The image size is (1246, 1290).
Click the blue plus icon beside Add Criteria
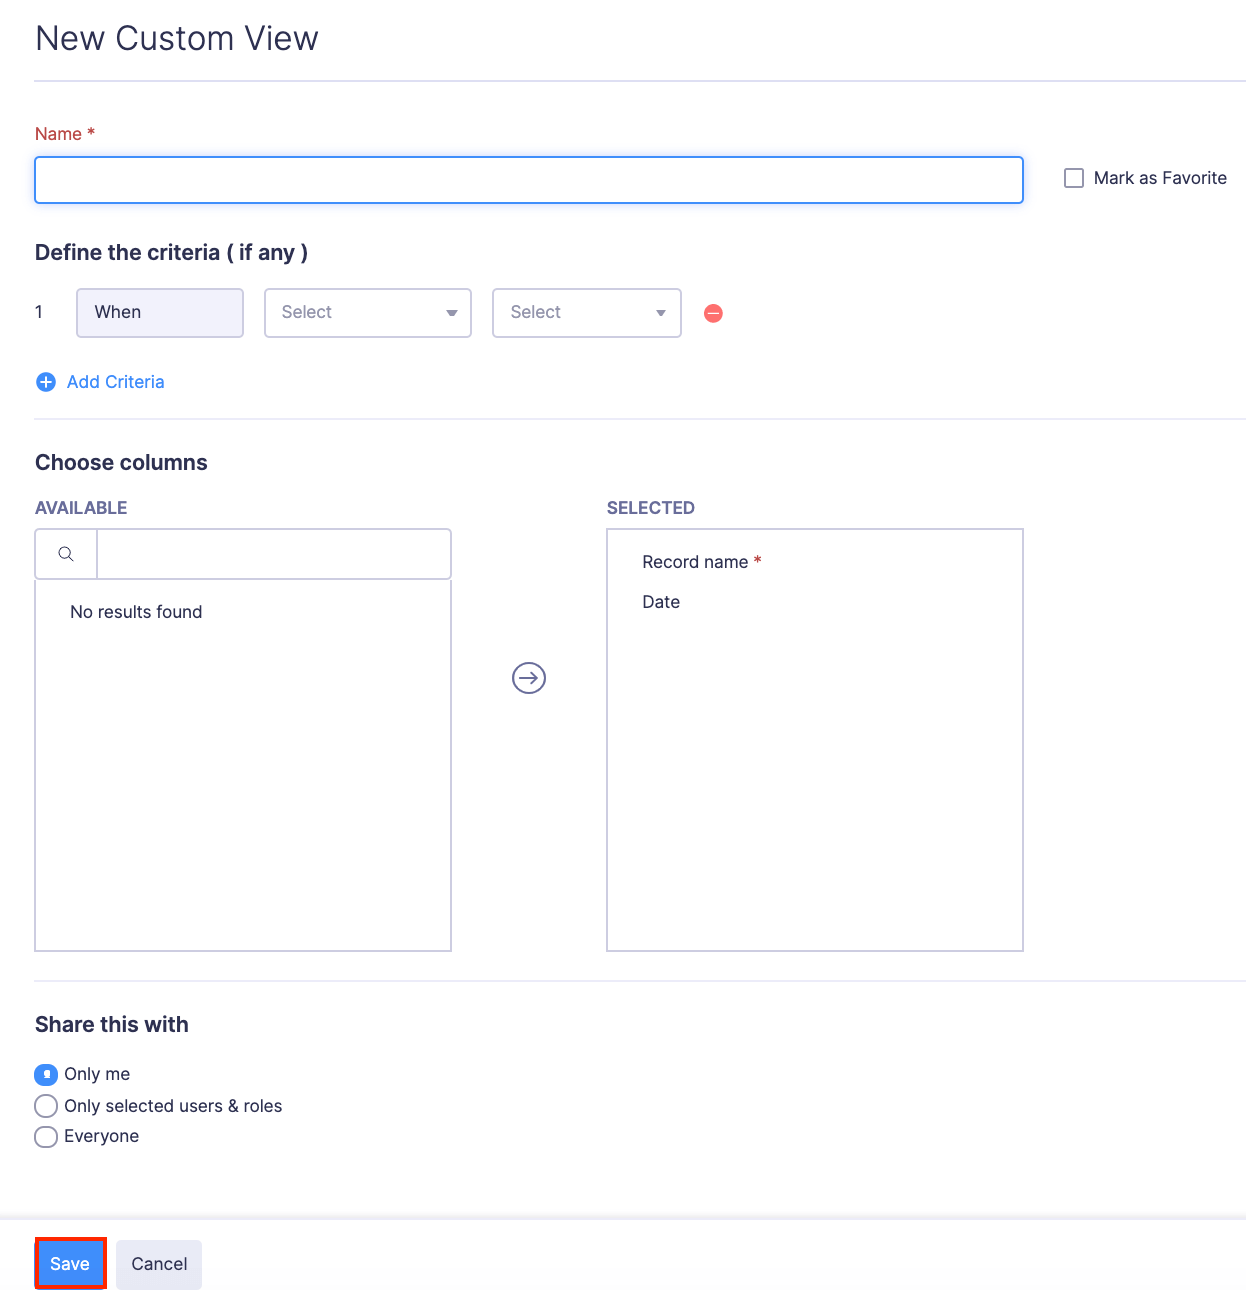(46, 382)
